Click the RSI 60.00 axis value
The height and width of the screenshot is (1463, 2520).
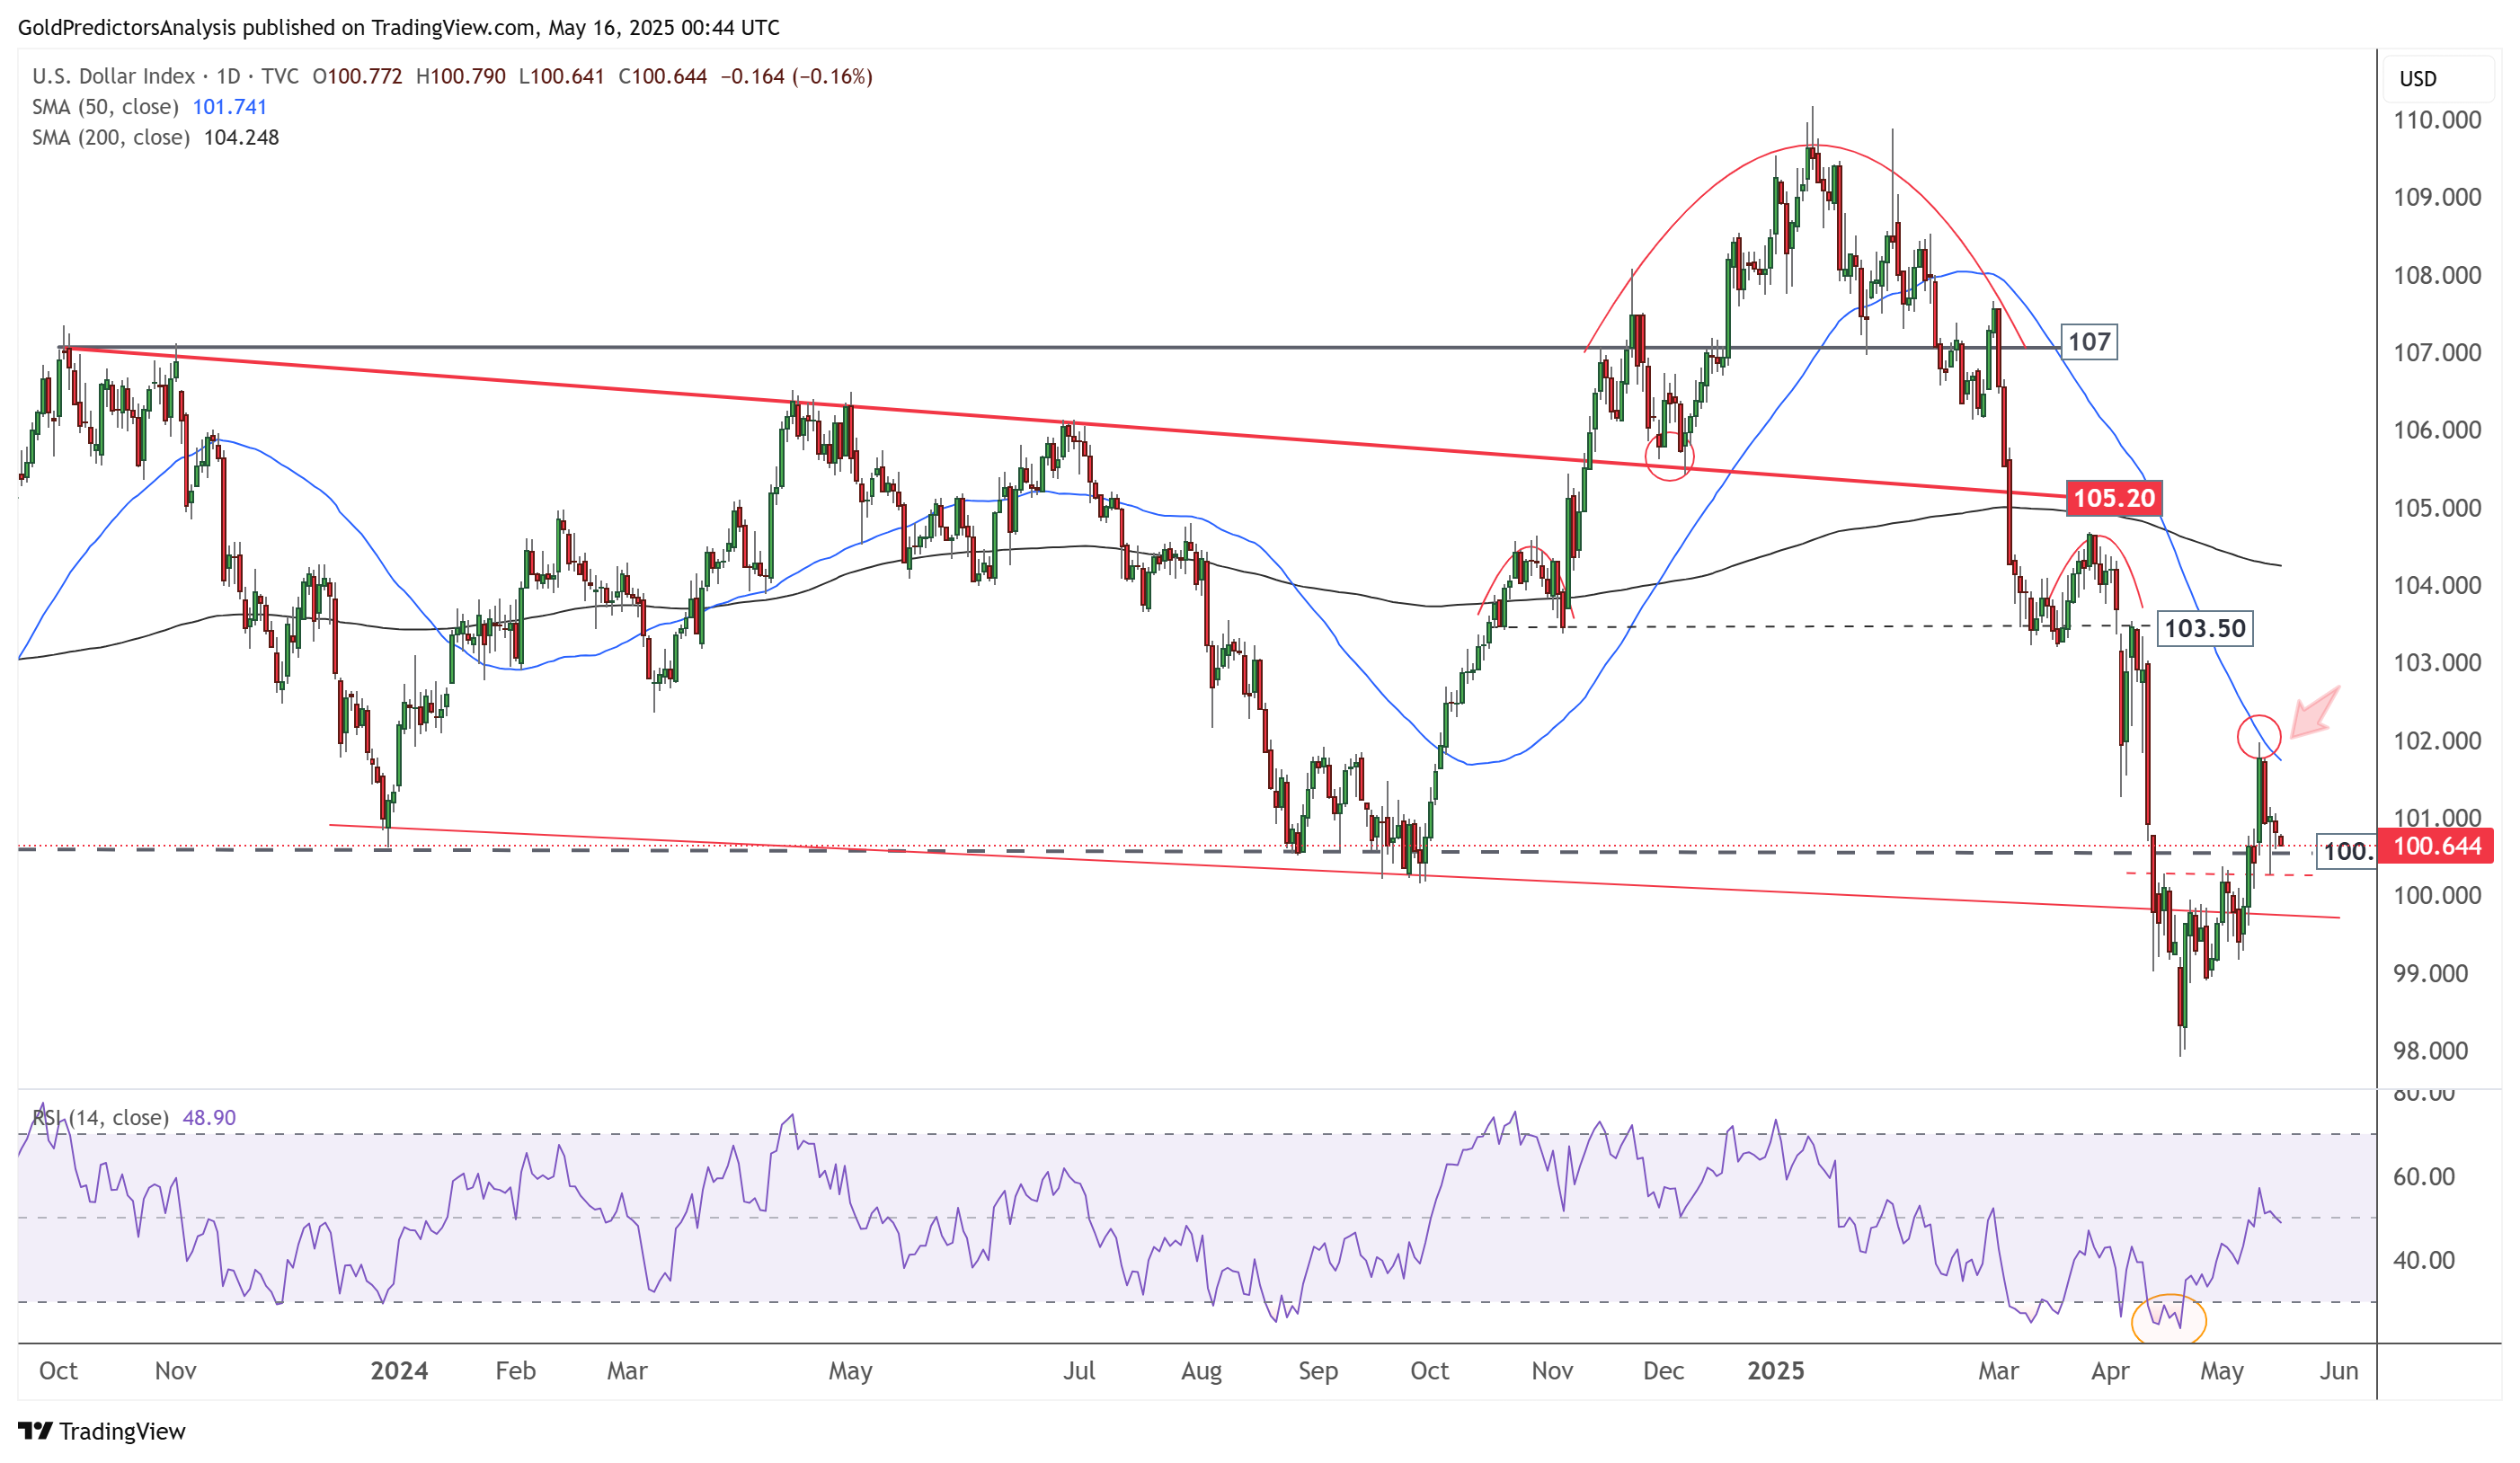[x=2424, y=1176]
